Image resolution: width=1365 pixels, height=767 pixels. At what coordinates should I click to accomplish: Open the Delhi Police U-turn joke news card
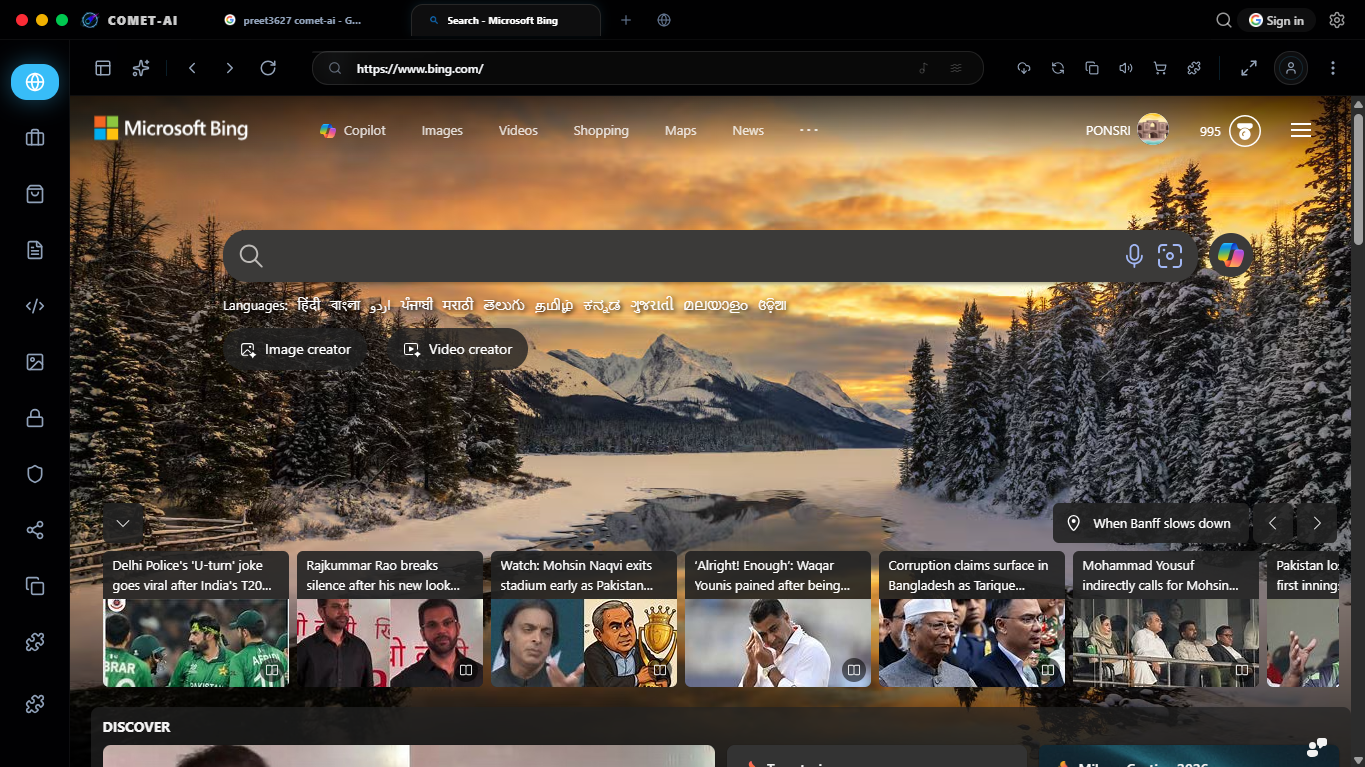click(x=196, y=619)
